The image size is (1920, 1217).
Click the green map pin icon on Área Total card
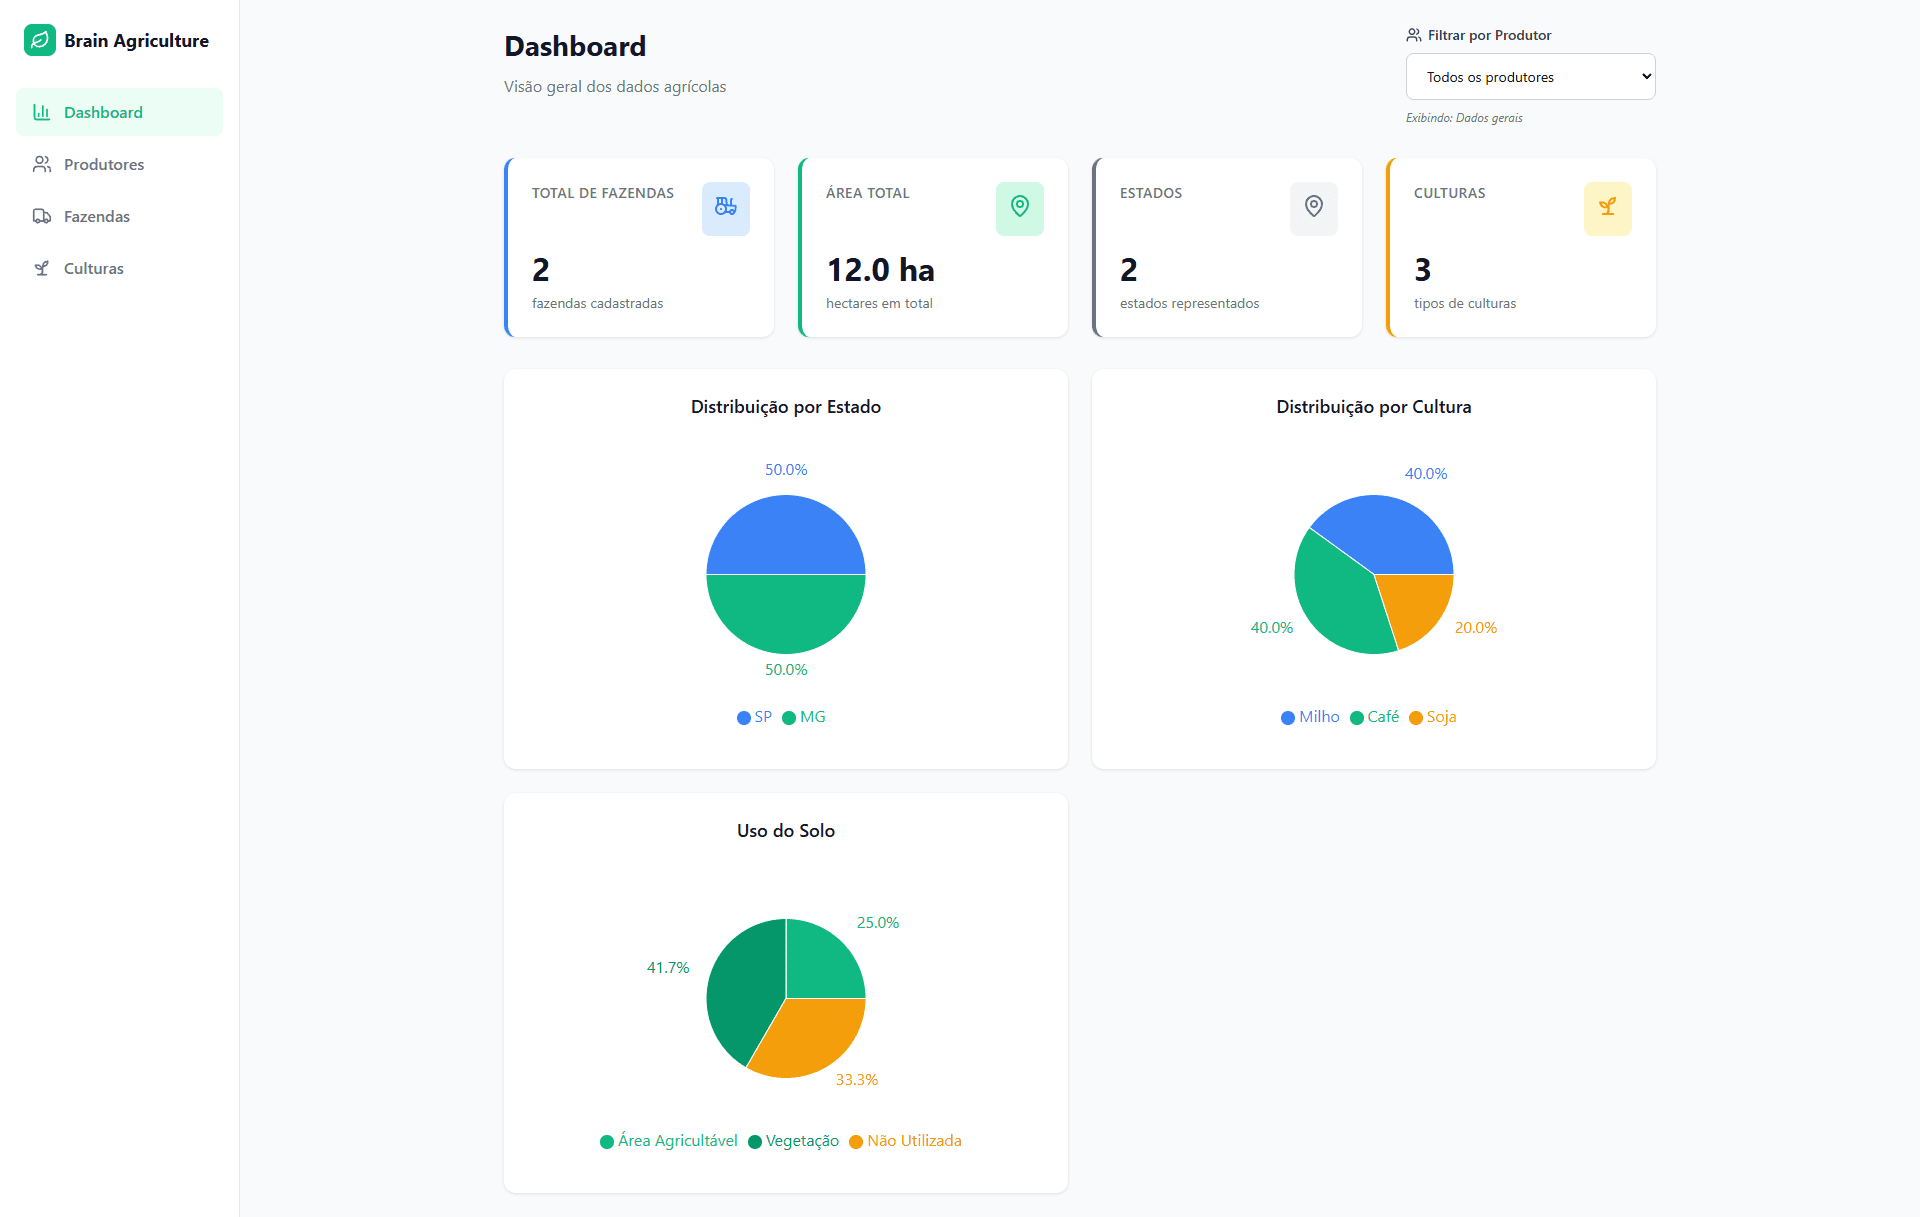(1019, 208)
